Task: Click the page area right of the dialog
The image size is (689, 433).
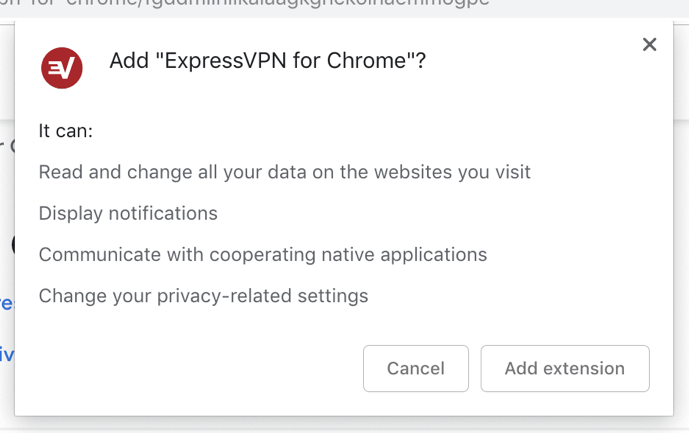Action: click(x=681, y=220)
